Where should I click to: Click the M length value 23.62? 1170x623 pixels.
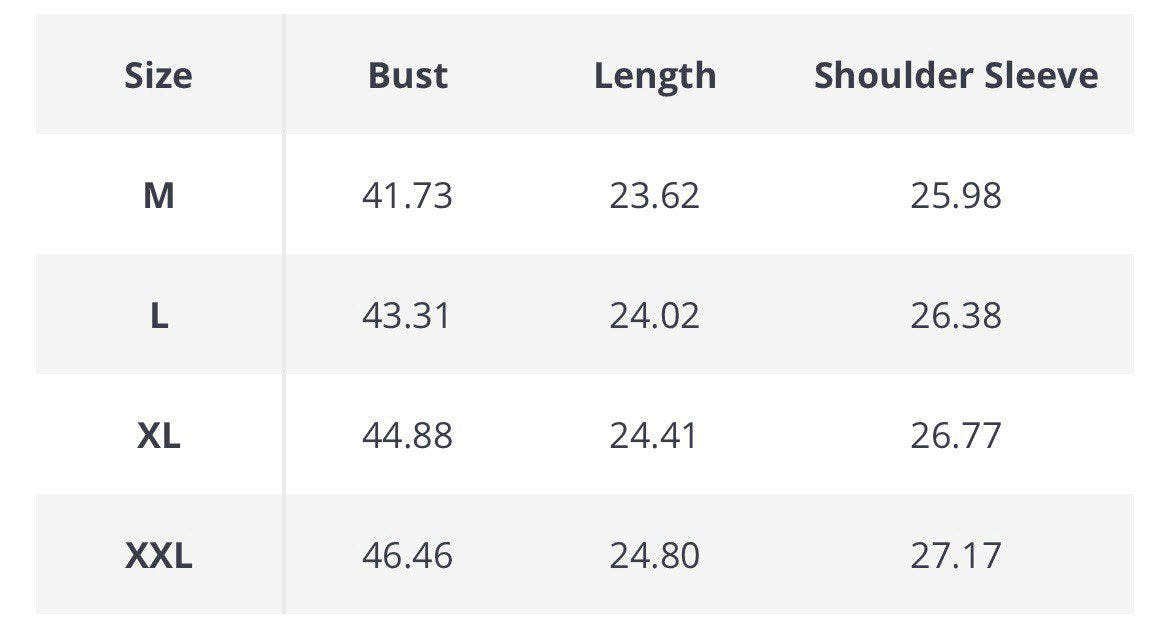655,196
